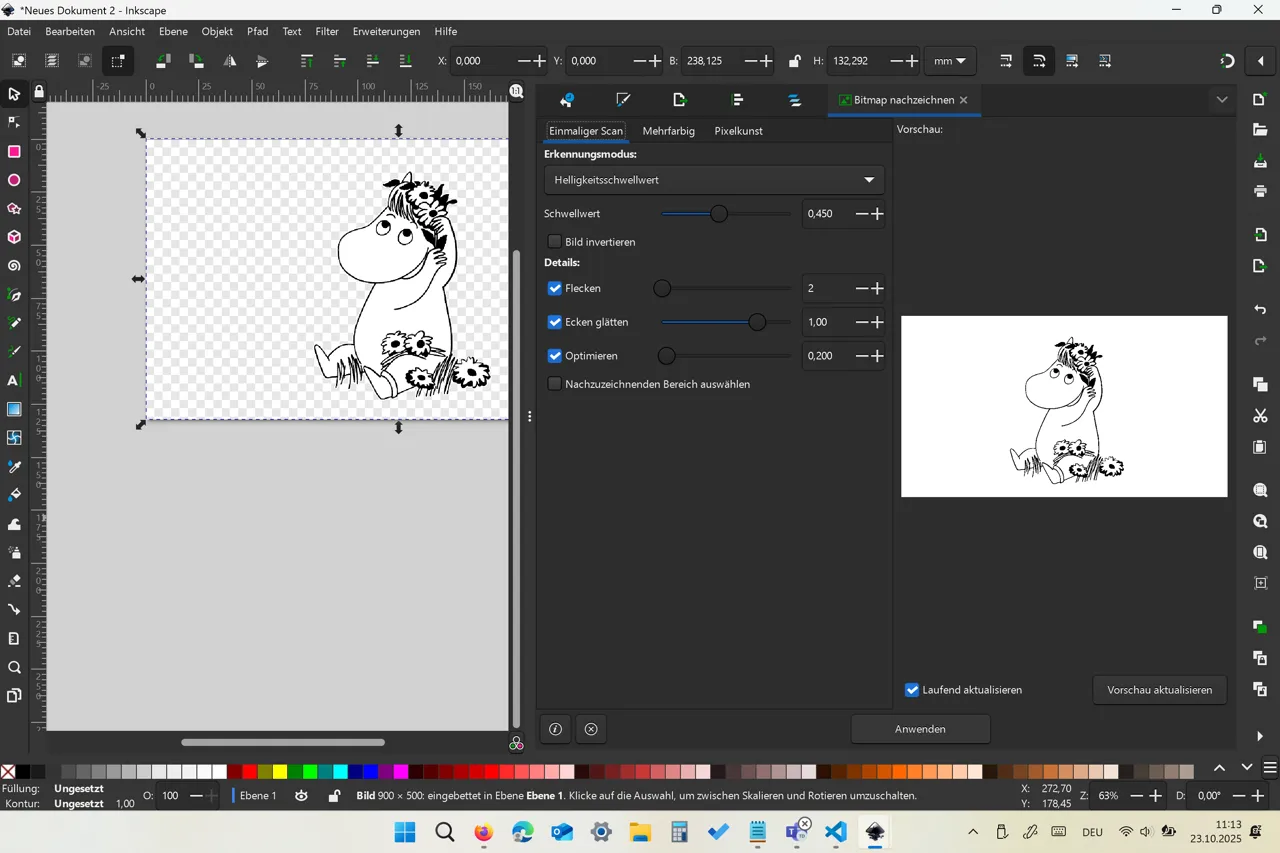The height and width of the screenshot is (853, 1280).
Task: Open the Pfad menu
Action: pos(258,31)
